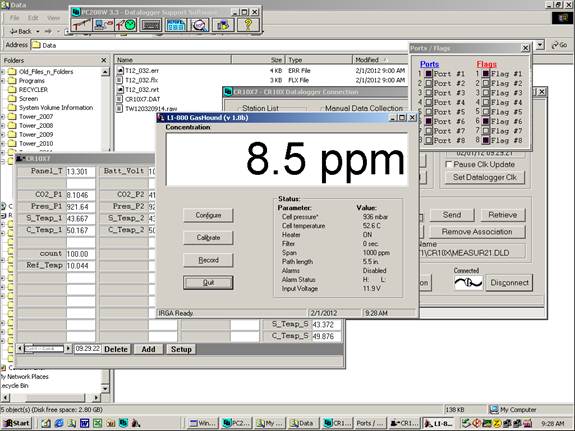Click the connected plug icon in CR10X7 connection
The height and width of the screenshot is (431, 575).
(x=468, y=283)
